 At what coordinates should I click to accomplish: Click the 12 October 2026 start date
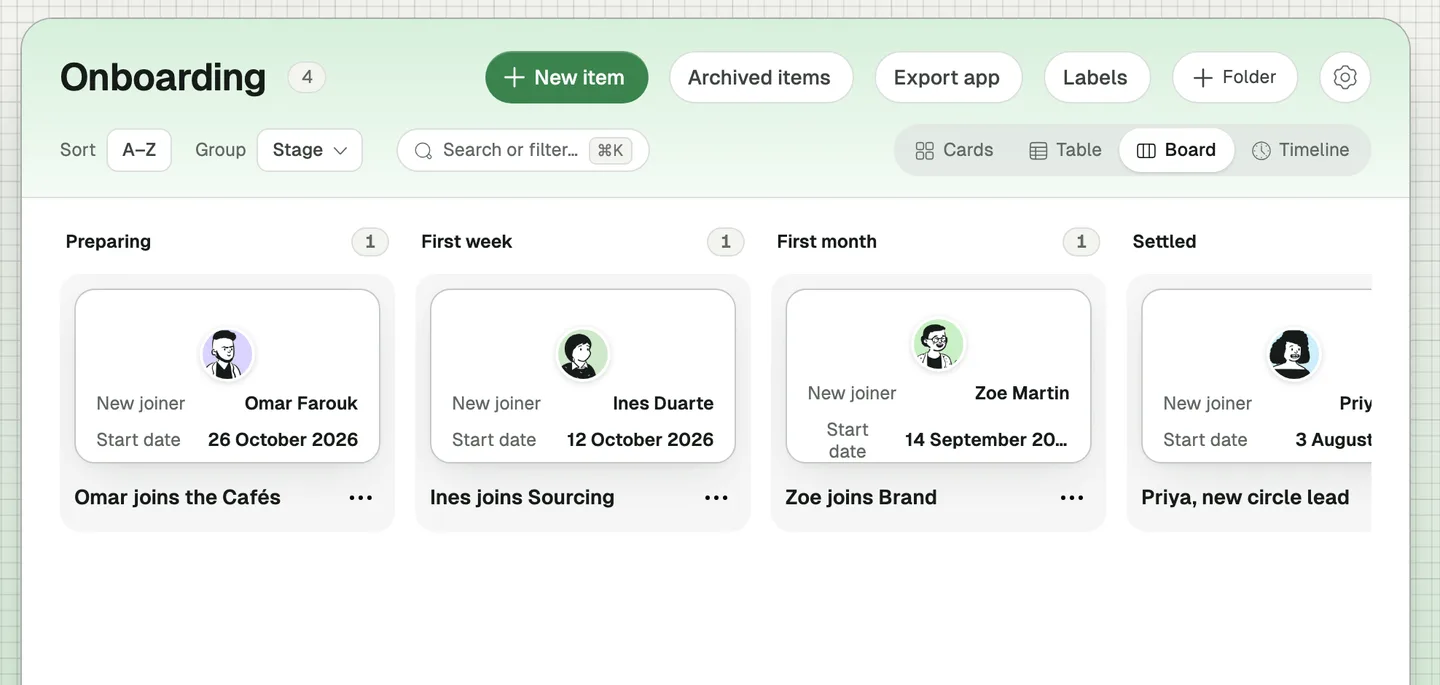(640, 439)
